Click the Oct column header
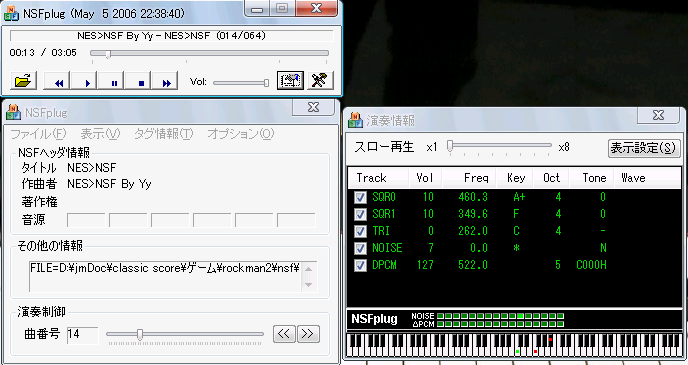The width and height of the screenshot is (688, 365). [x=551, y=178]
